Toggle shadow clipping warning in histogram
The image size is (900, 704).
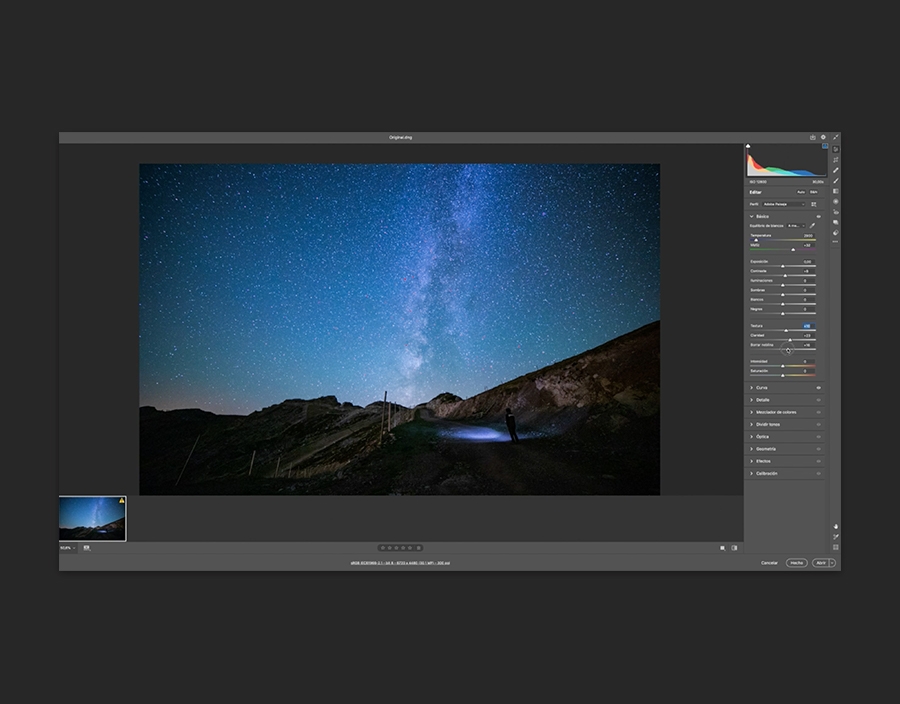[748, 146]
